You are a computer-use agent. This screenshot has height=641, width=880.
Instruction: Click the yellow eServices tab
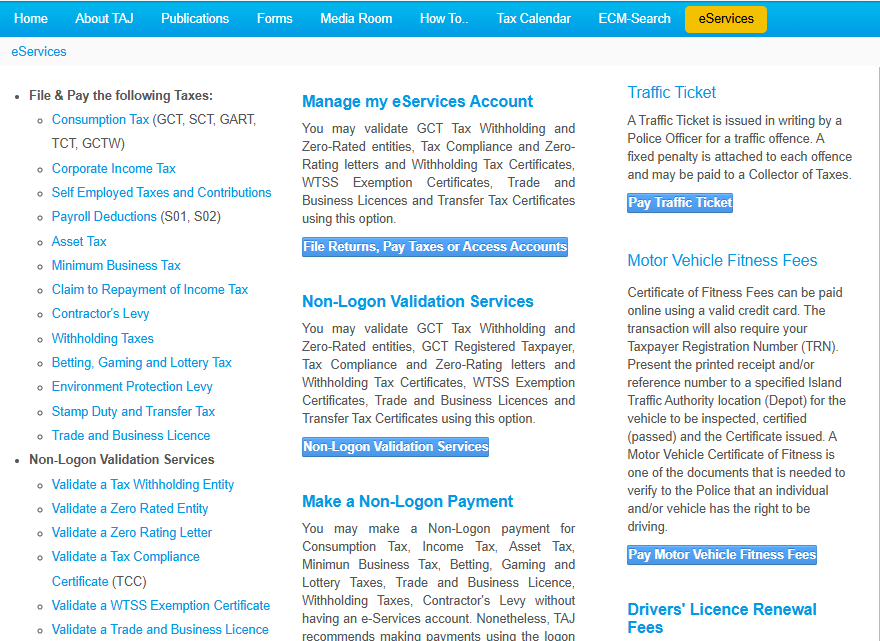pos(726,19)
